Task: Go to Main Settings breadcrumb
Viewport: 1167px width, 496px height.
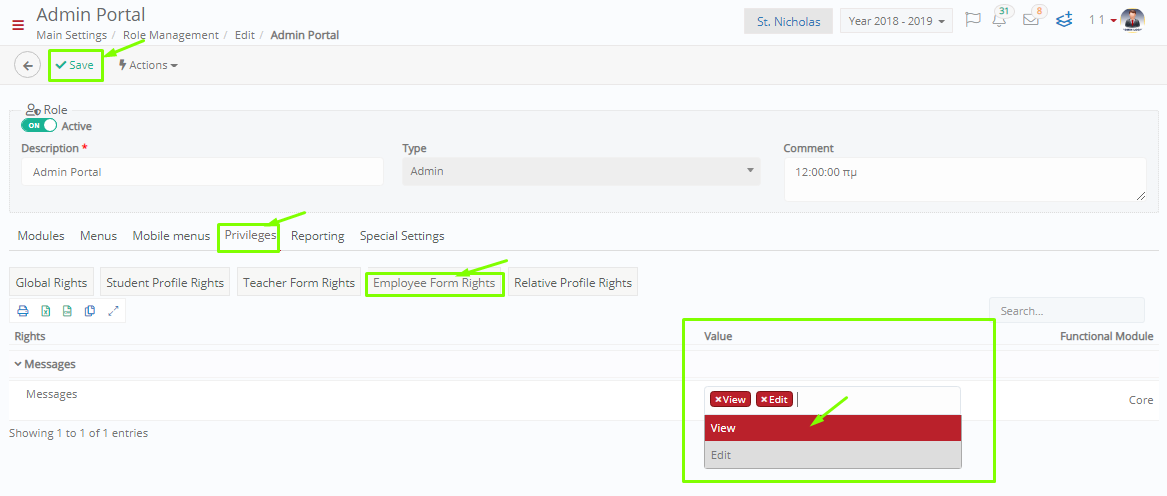Action: 72,35
